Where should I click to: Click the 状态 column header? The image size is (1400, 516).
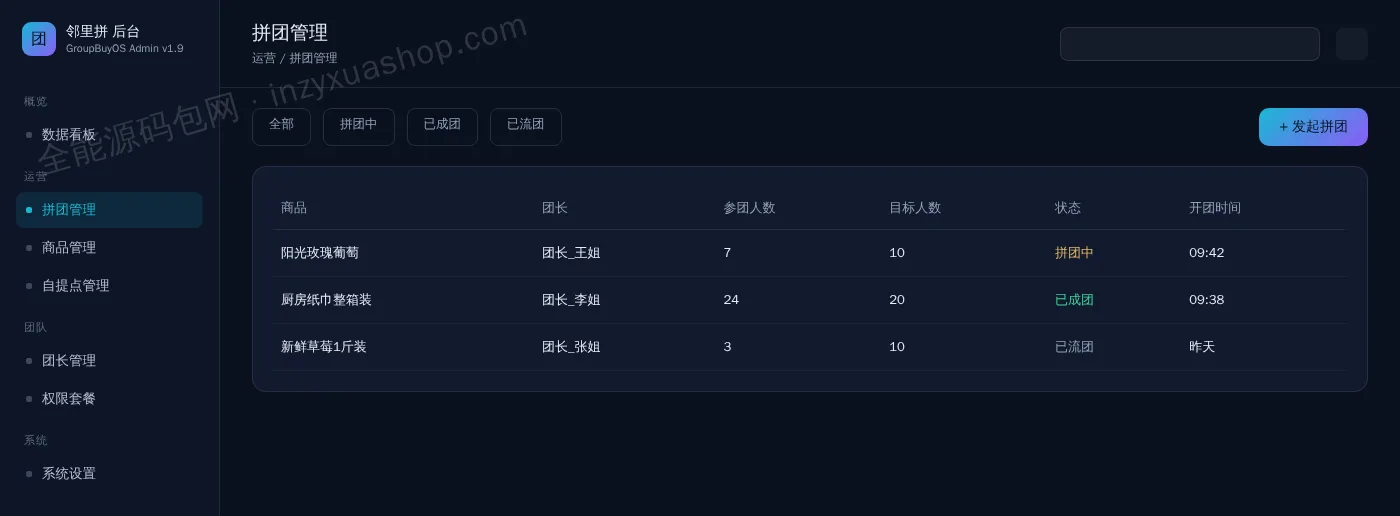pos(1068,208)
